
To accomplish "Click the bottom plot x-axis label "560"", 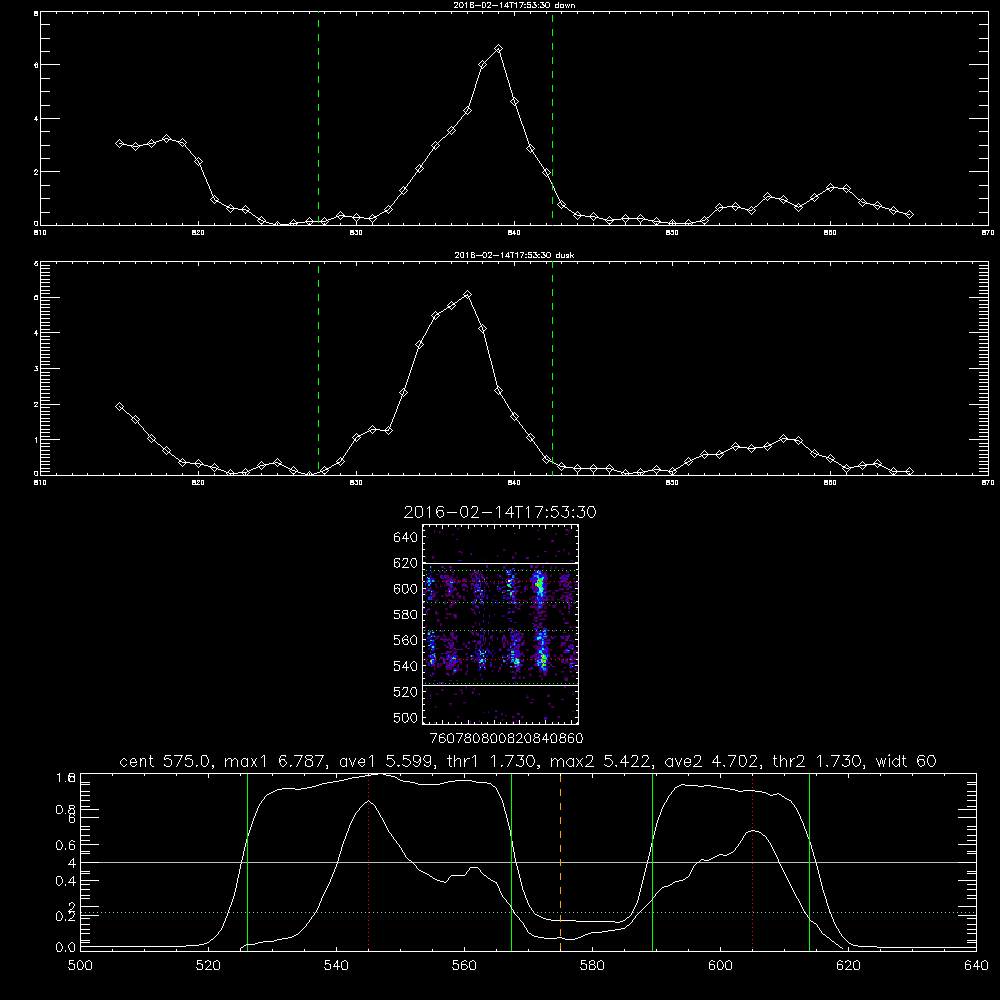I will [464, 966].
